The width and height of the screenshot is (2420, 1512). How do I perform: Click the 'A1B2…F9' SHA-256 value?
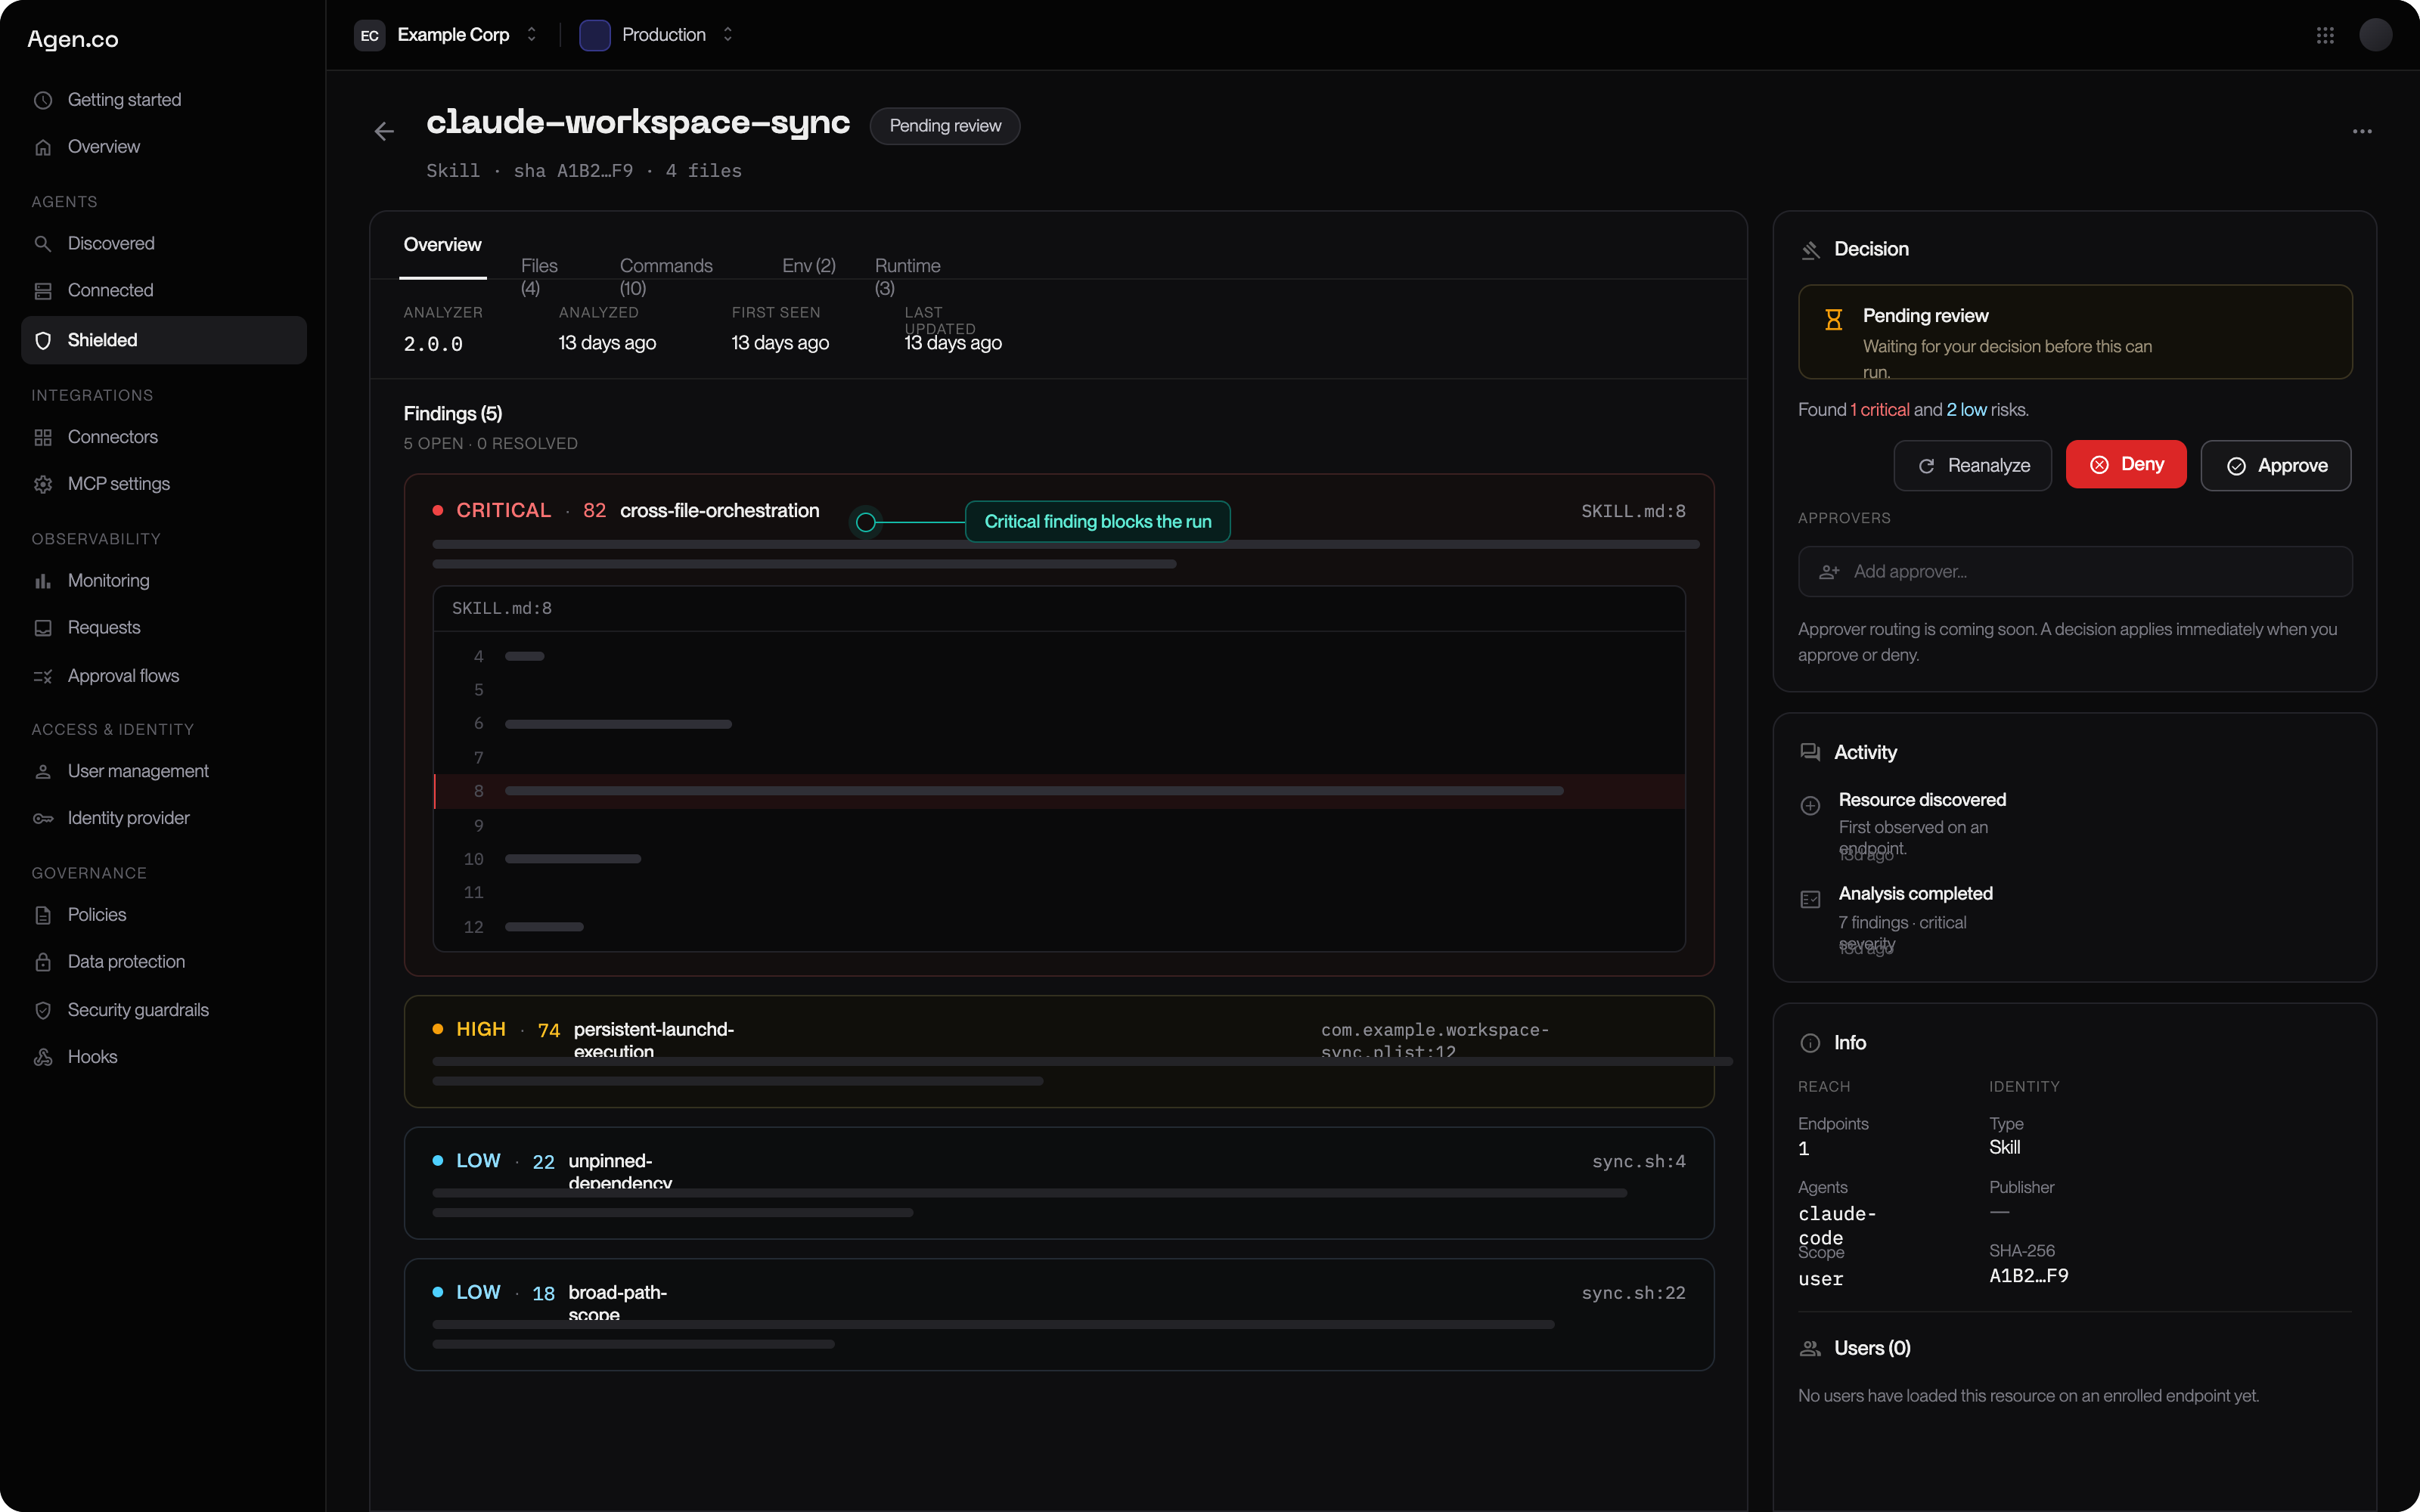(x=2028, y=1276)
